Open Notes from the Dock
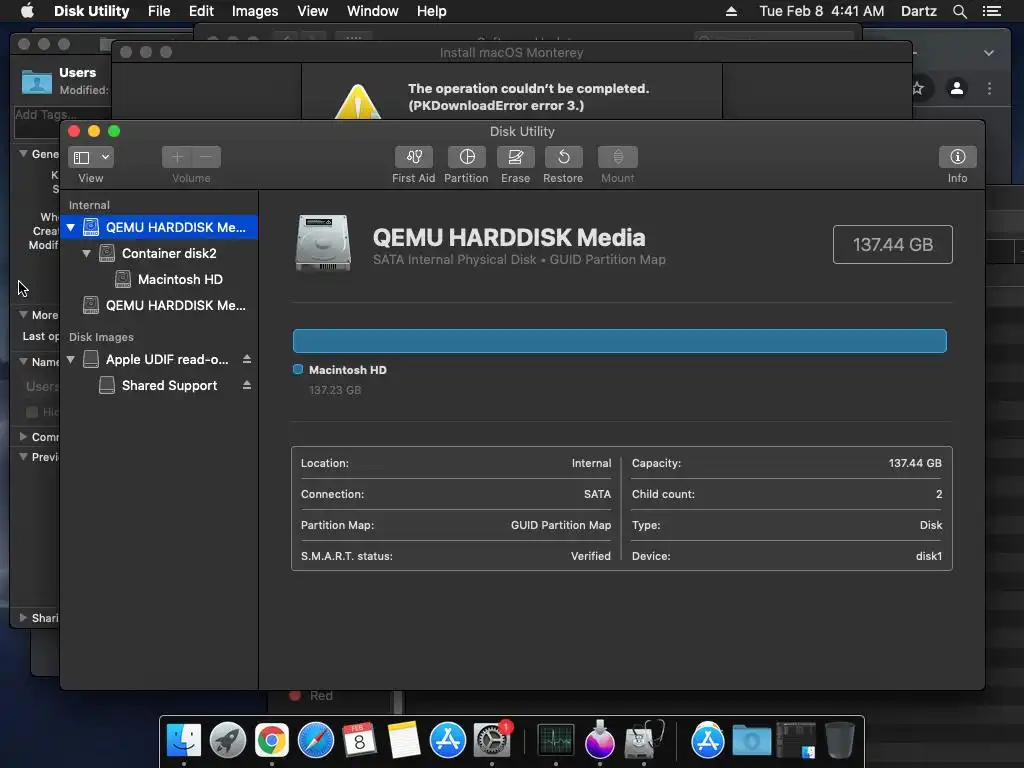 (404, 741)
